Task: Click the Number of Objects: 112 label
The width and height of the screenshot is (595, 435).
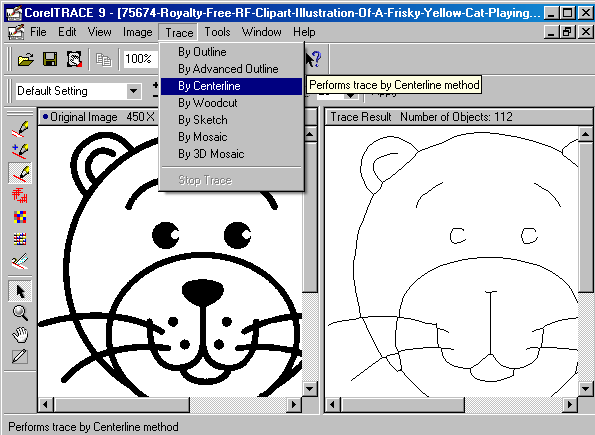Action: click(456, 117)
